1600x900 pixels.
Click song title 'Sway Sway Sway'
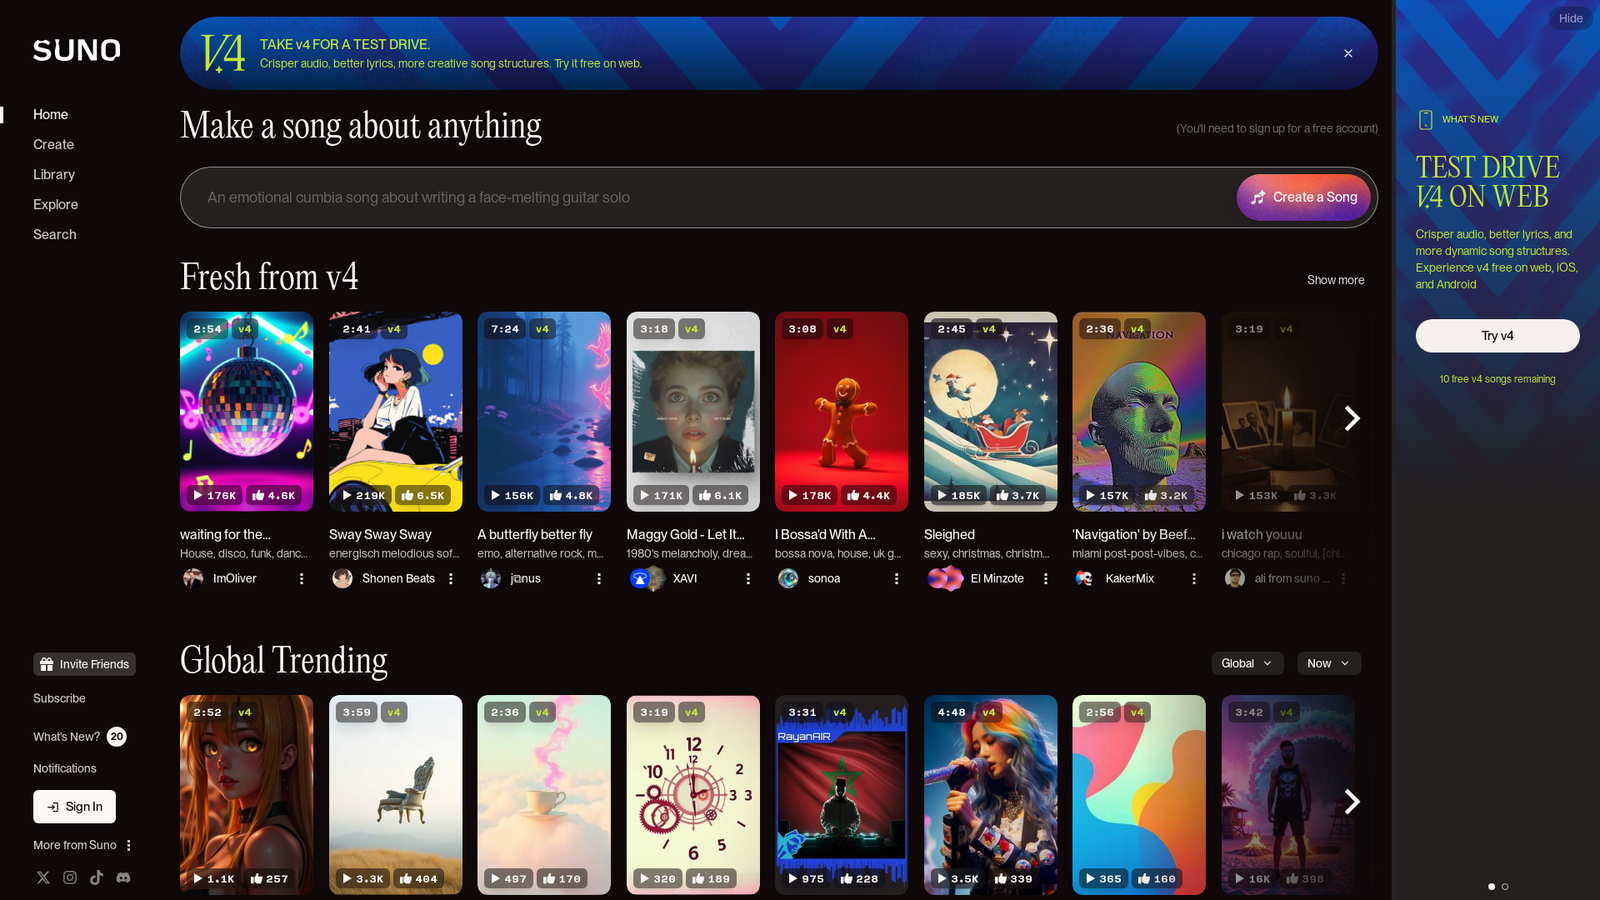point(380,535)
